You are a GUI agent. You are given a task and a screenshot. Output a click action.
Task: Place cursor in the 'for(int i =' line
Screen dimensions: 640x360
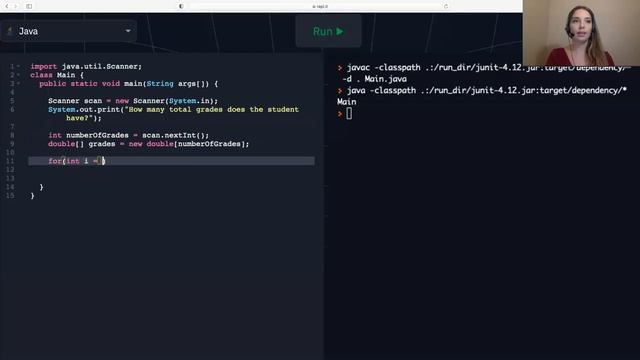pyautogui.click(x=171, y=161)
